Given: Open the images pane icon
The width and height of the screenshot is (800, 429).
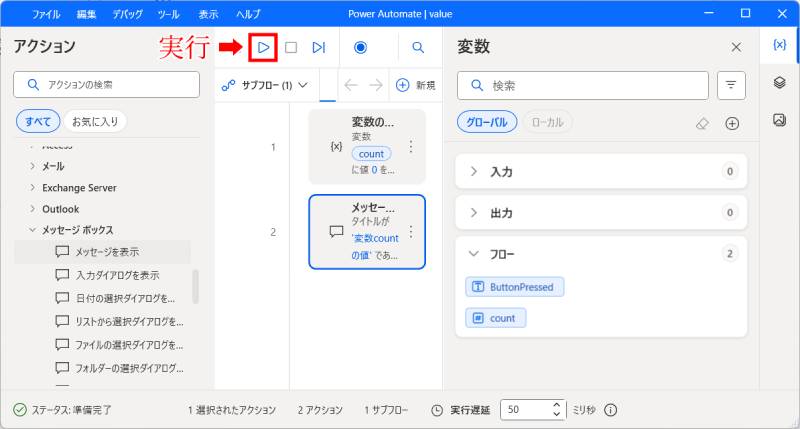Looking at the screenshot, I should (779, 120).
